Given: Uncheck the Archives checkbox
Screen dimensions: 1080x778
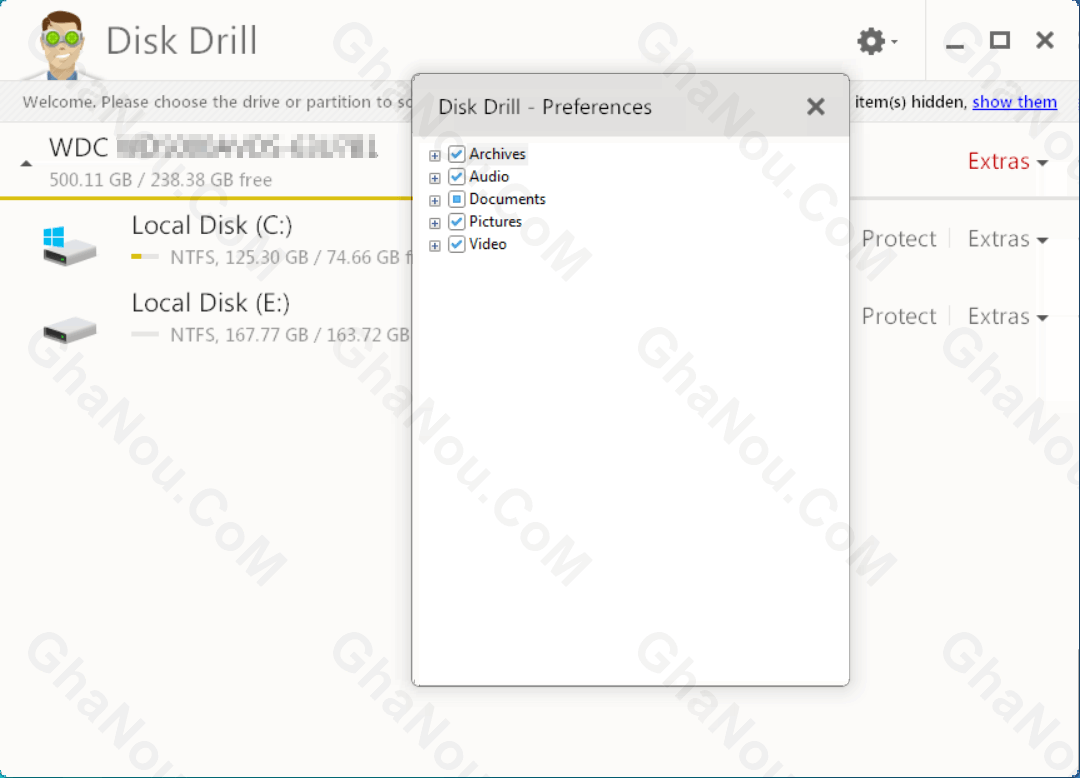Looking at the screenshot, I should pyautogui.click(x=456, y=154).
